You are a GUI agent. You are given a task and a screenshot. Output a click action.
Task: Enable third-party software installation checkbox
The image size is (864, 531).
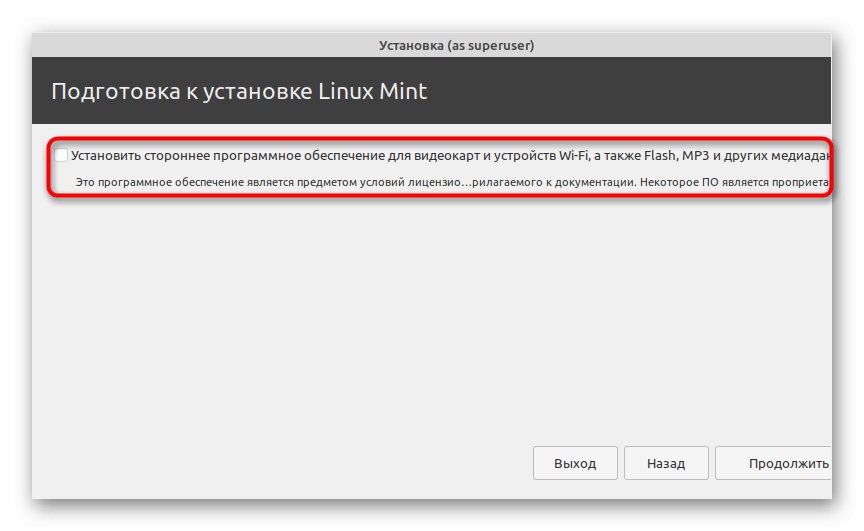(x=62, y=155)
